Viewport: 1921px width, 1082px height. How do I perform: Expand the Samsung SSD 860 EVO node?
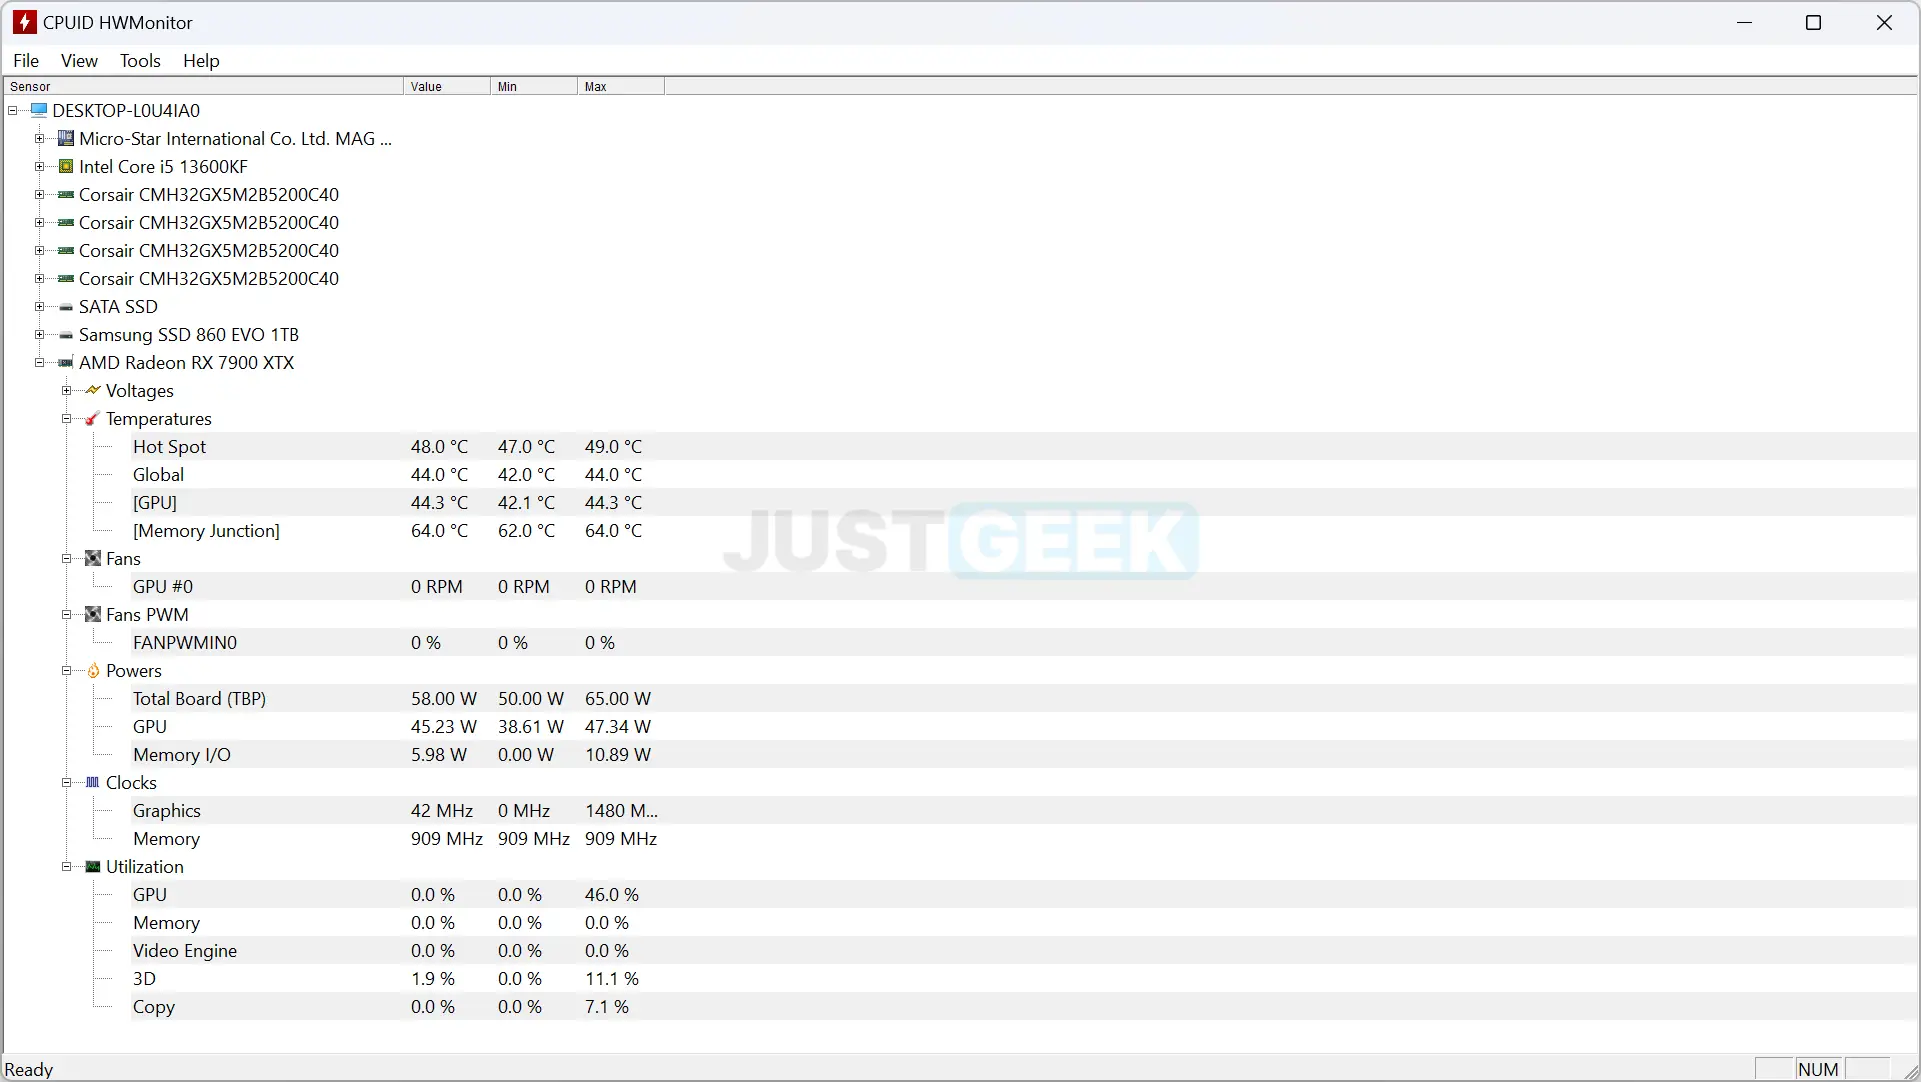tap(40, 335)
